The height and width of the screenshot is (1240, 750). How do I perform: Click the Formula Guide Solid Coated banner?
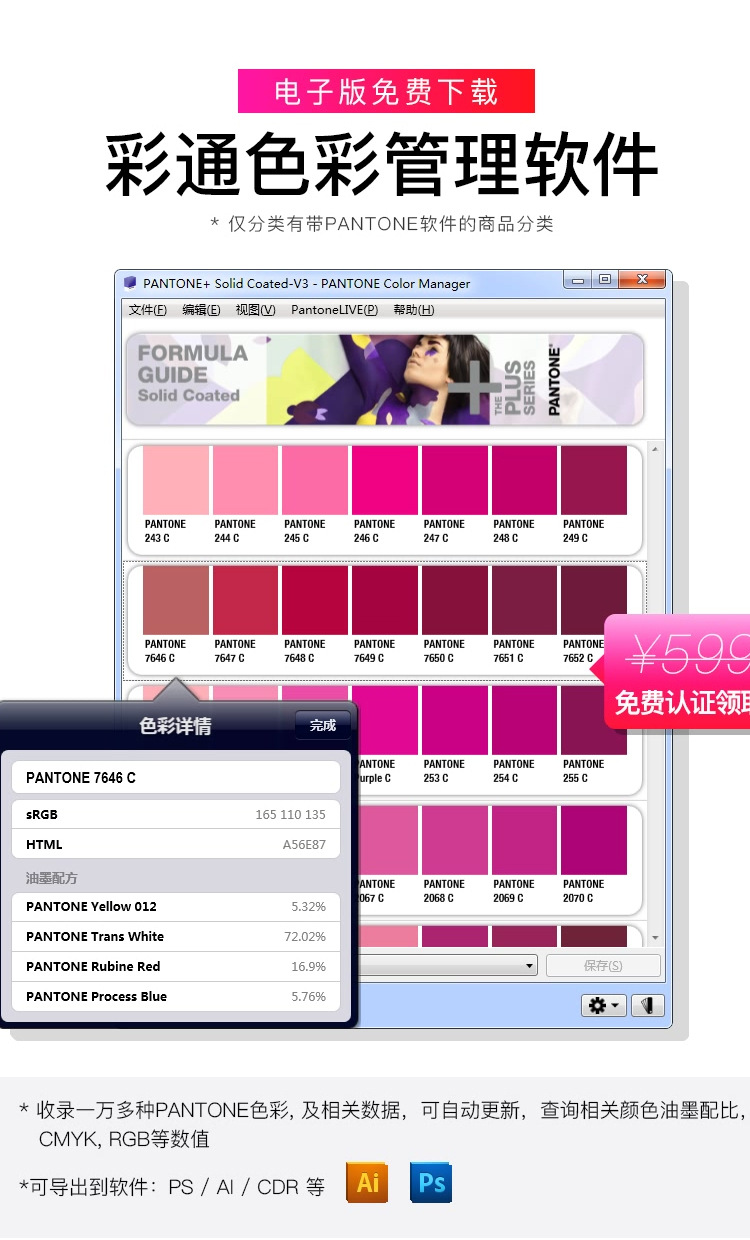[x=384, y=379]
